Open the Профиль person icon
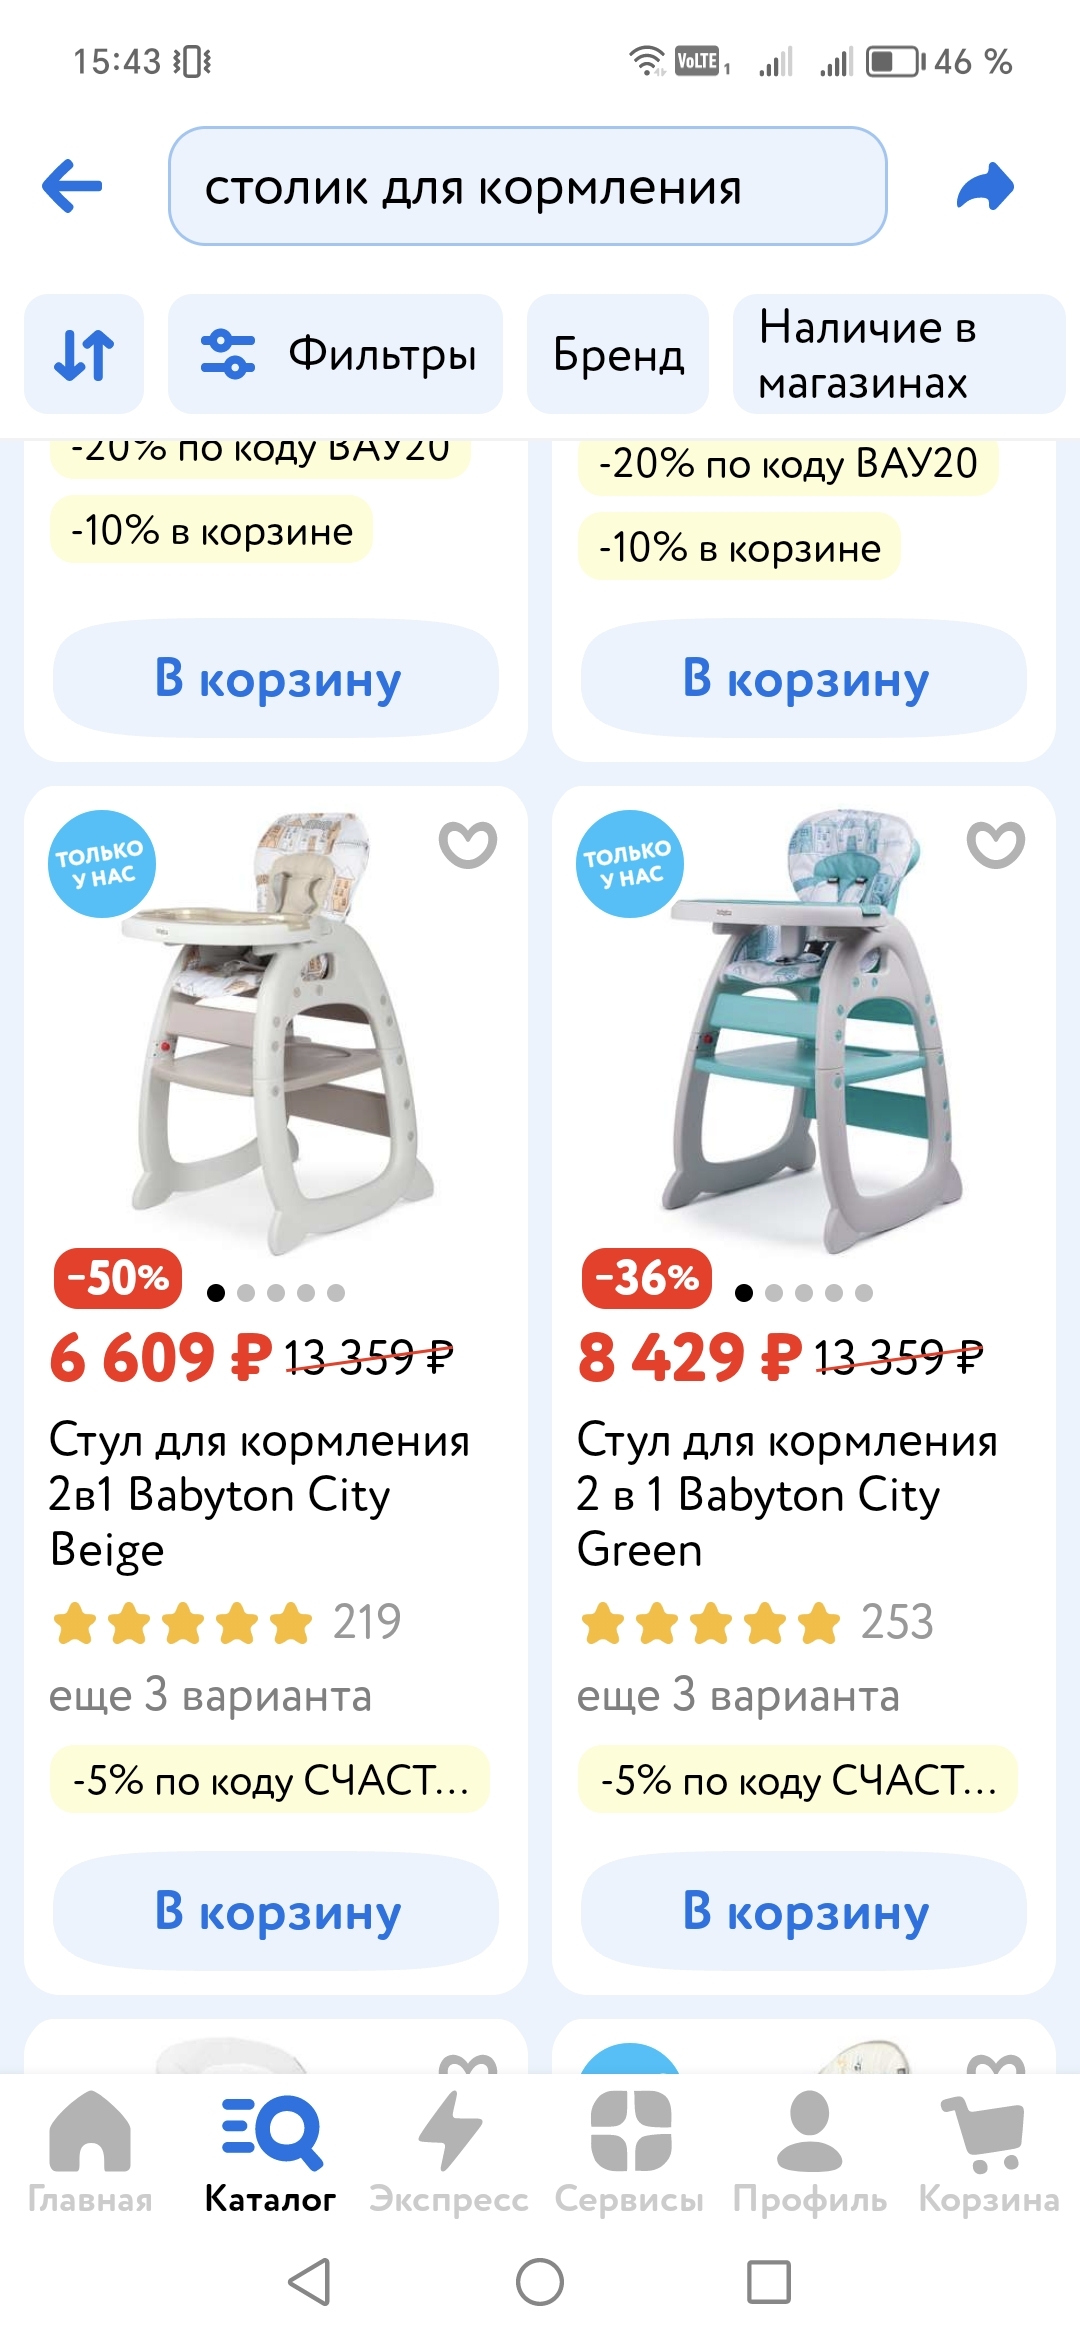 810,2152
